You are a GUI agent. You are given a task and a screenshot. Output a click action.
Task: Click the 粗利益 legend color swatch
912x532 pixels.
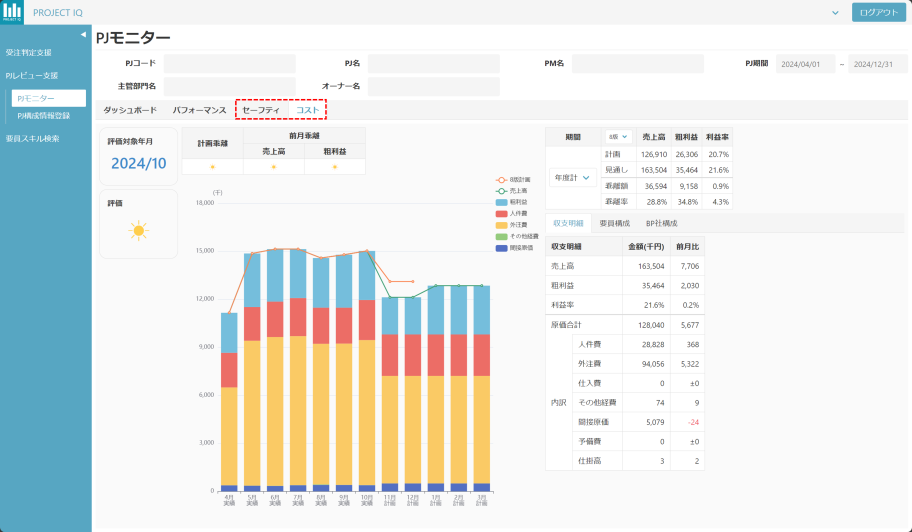501,202
